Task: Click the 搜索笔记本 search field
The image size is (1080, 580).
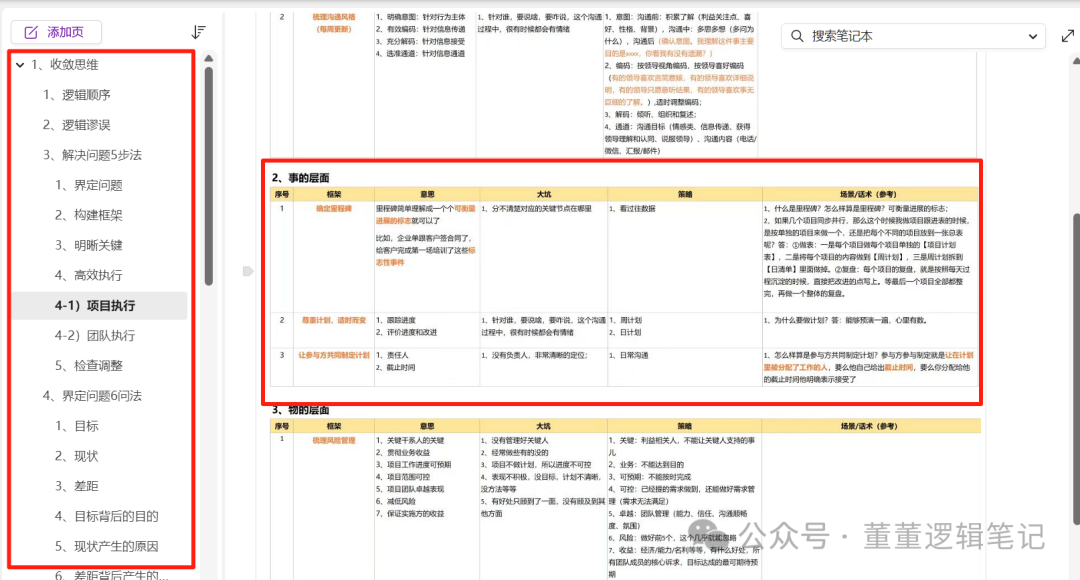Action: (x=913, y=36)
